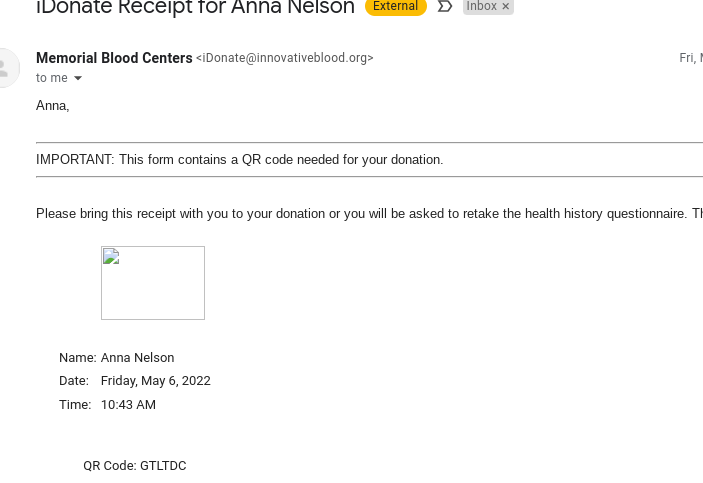This screenshot has height=483, width=703.
Task: Click the broken QR code image
Action: (152, 283)
